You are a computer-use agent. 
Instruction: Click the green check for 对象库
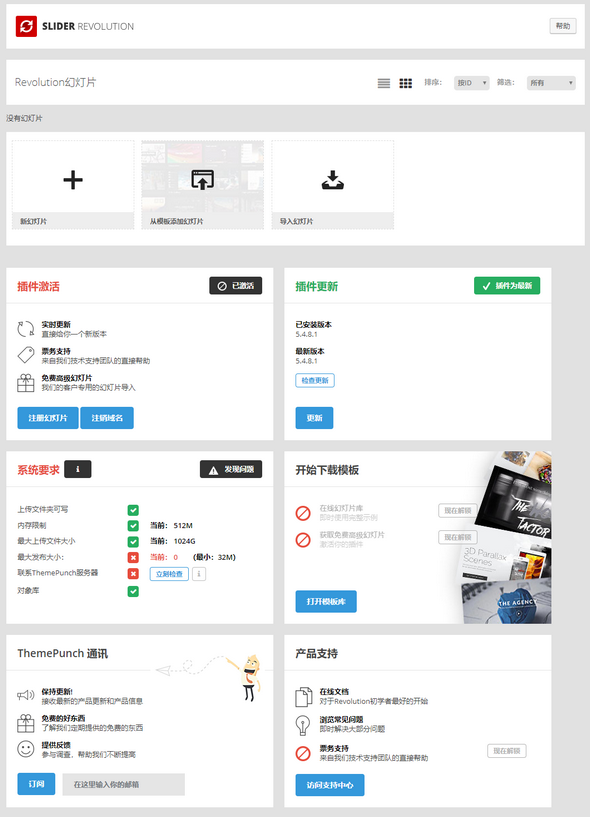[133, 591]
